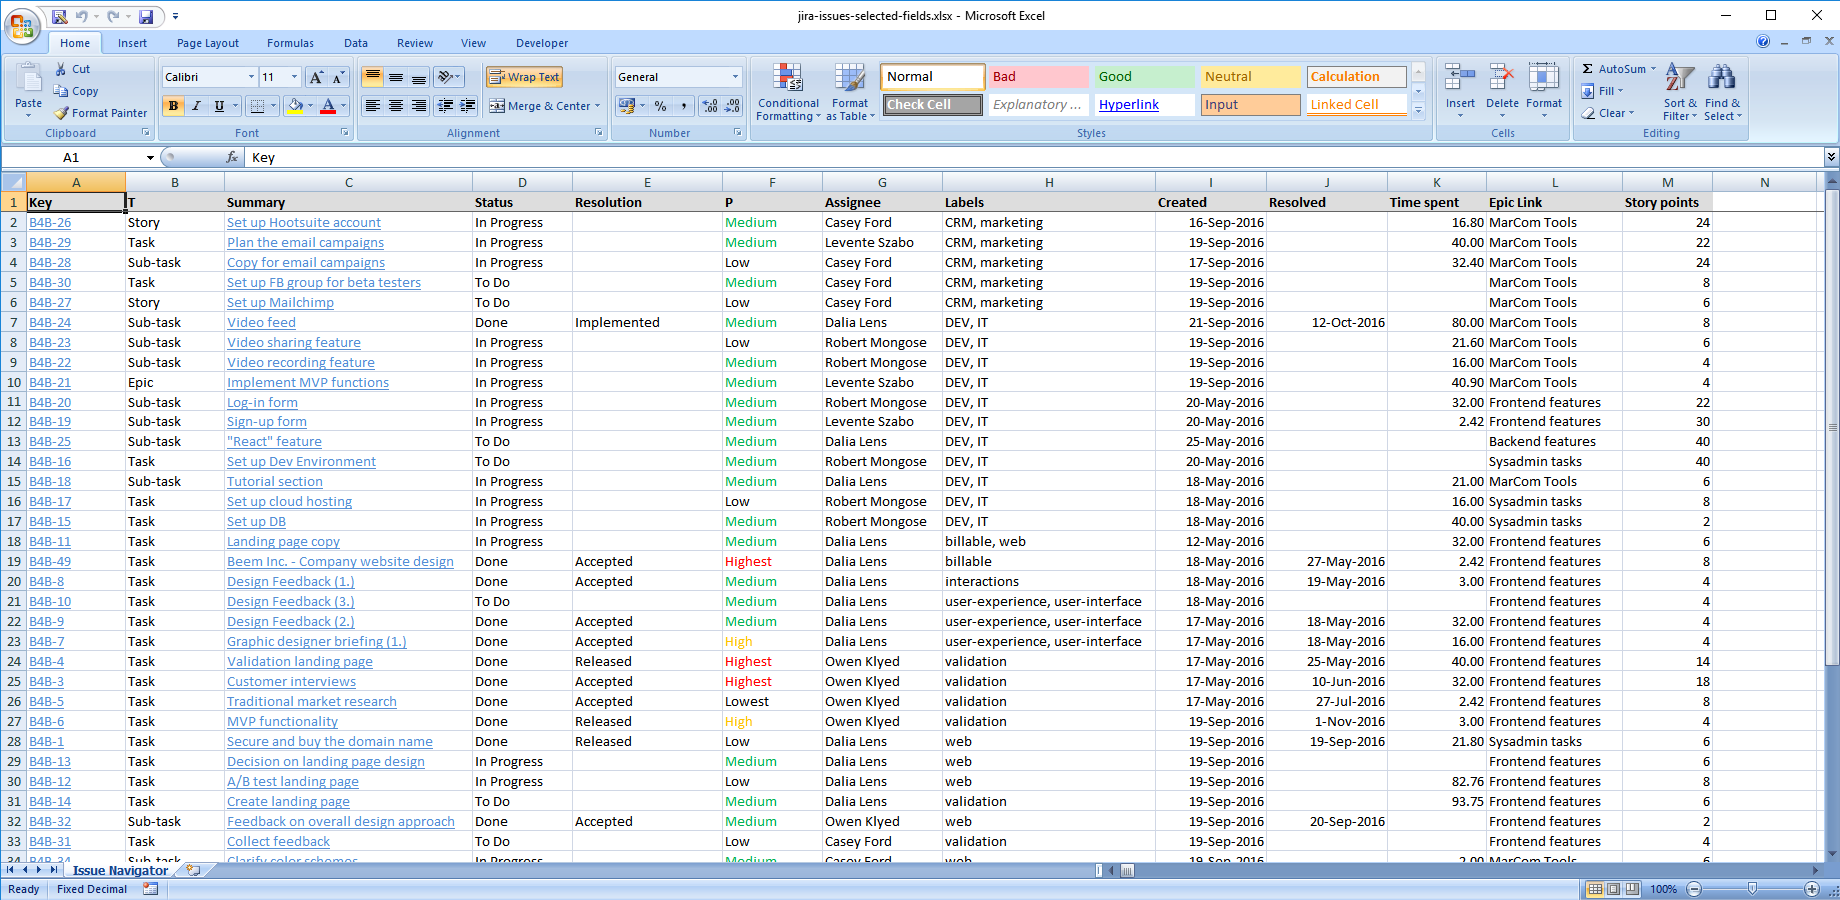
Task: Click the Increase Decimal icon
Action: (710, 106)
